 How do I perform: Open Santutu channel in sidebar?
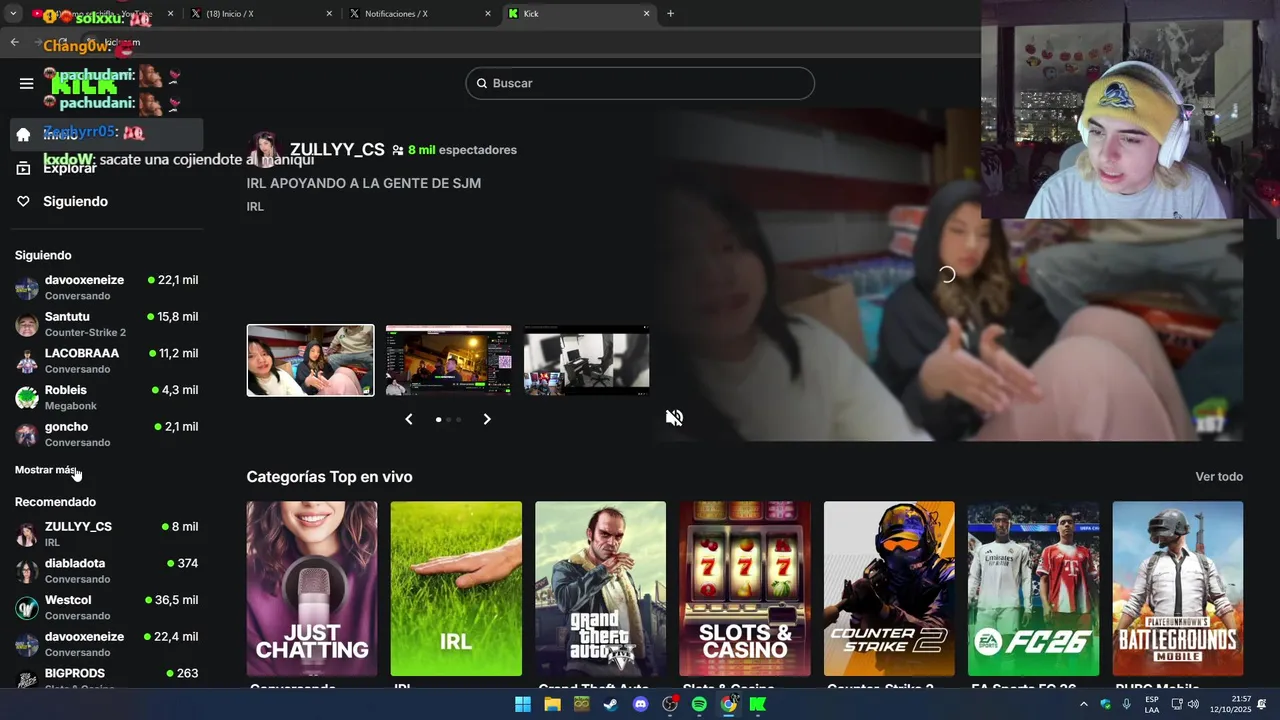106,324
